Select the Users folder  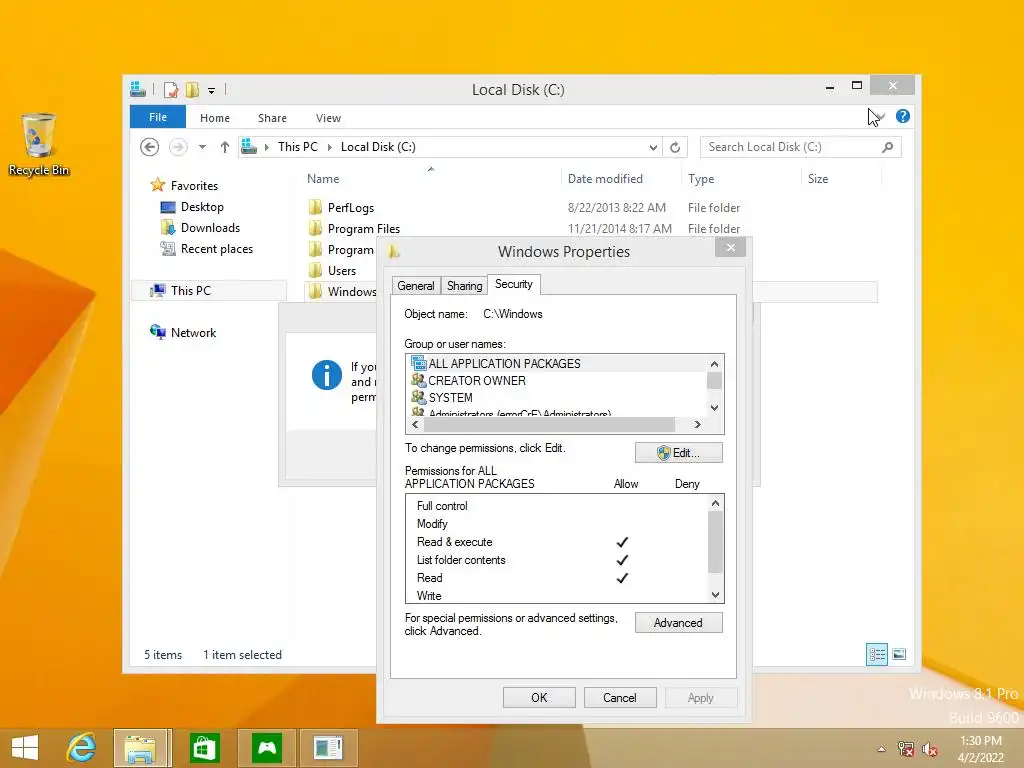click(x=342, y=270)
